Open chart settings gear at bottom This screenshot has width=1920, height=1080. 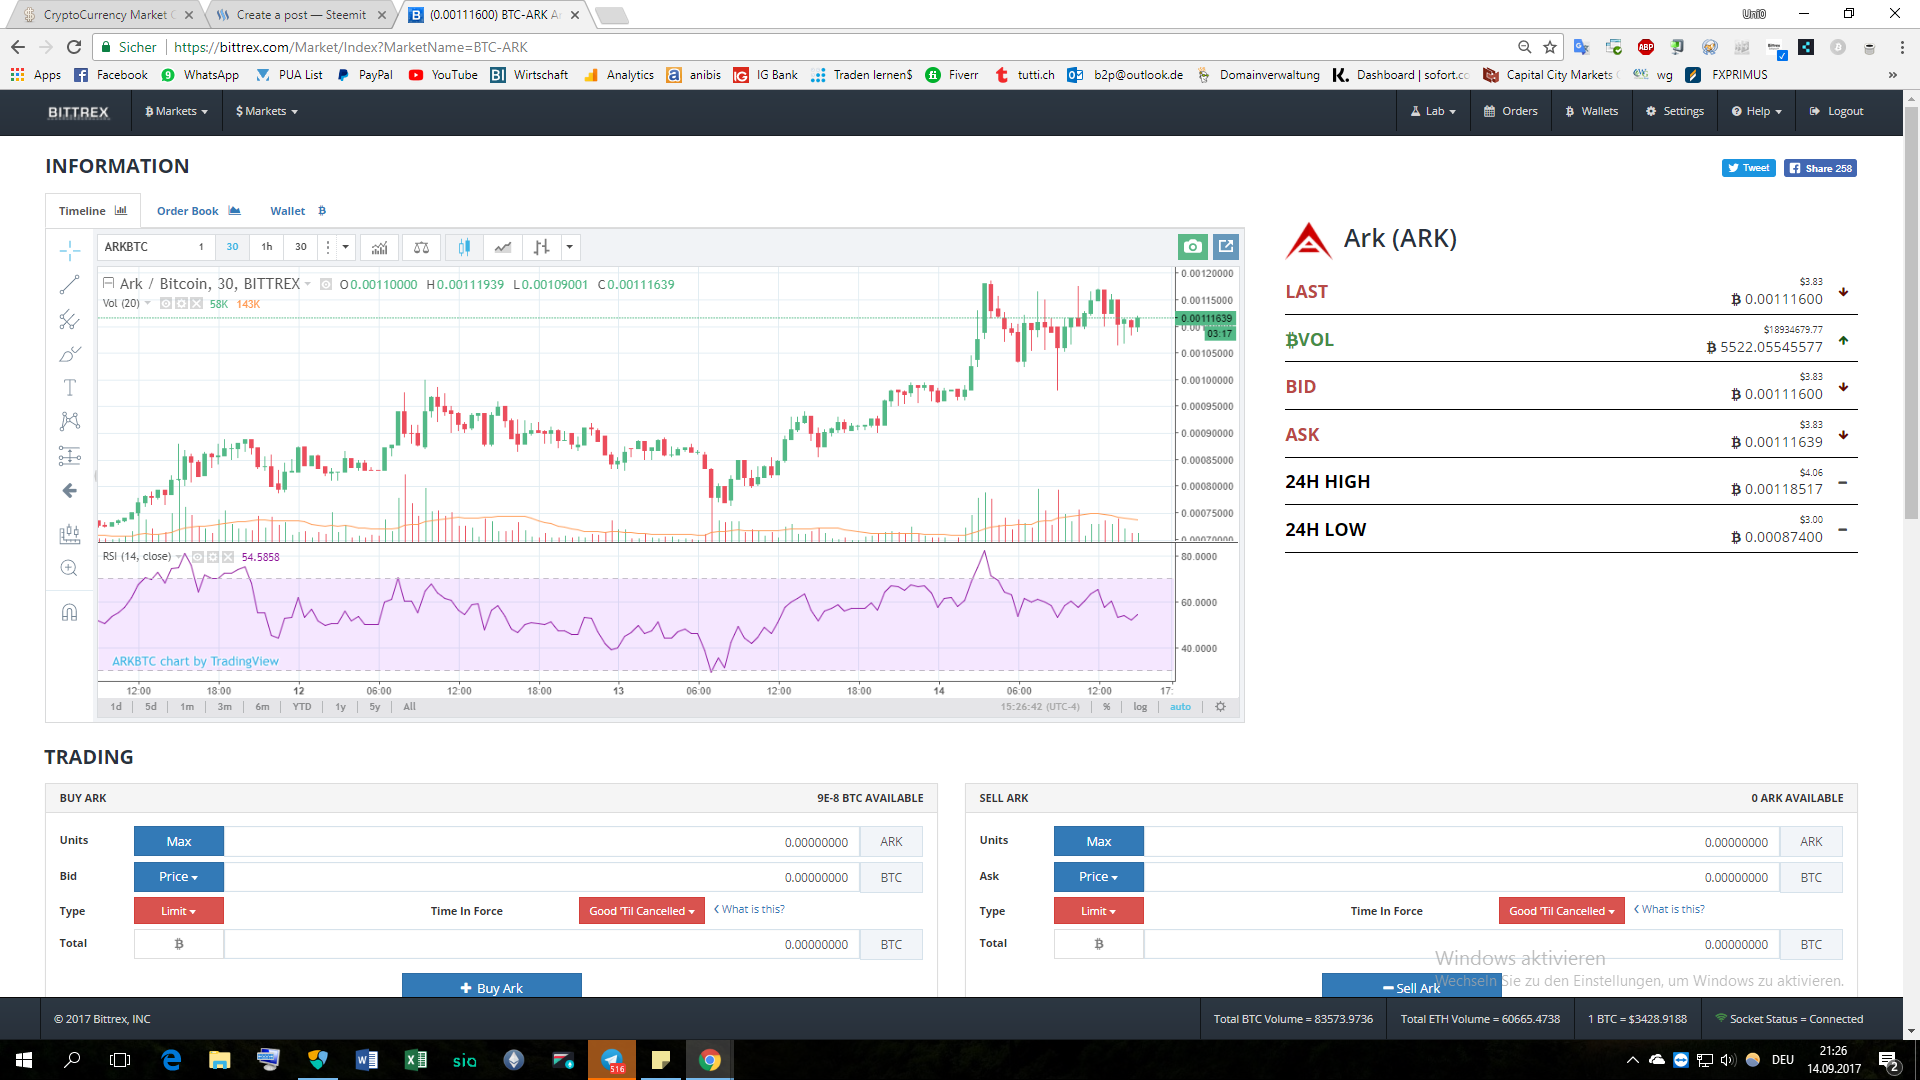(1220, 707)
